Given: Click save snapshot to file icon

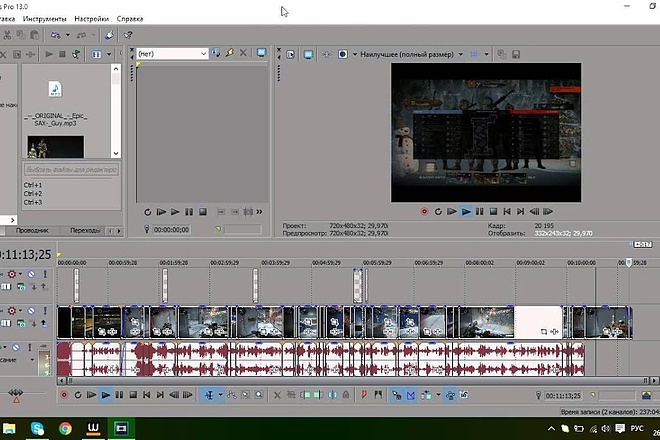Looking at the screenshot, I should pyautogui.click(x=516, y=54).
